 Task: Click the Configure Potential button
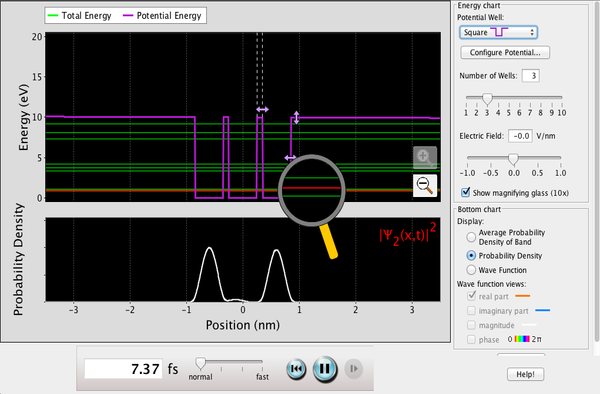pyautogui.click(x=505, y=52)
